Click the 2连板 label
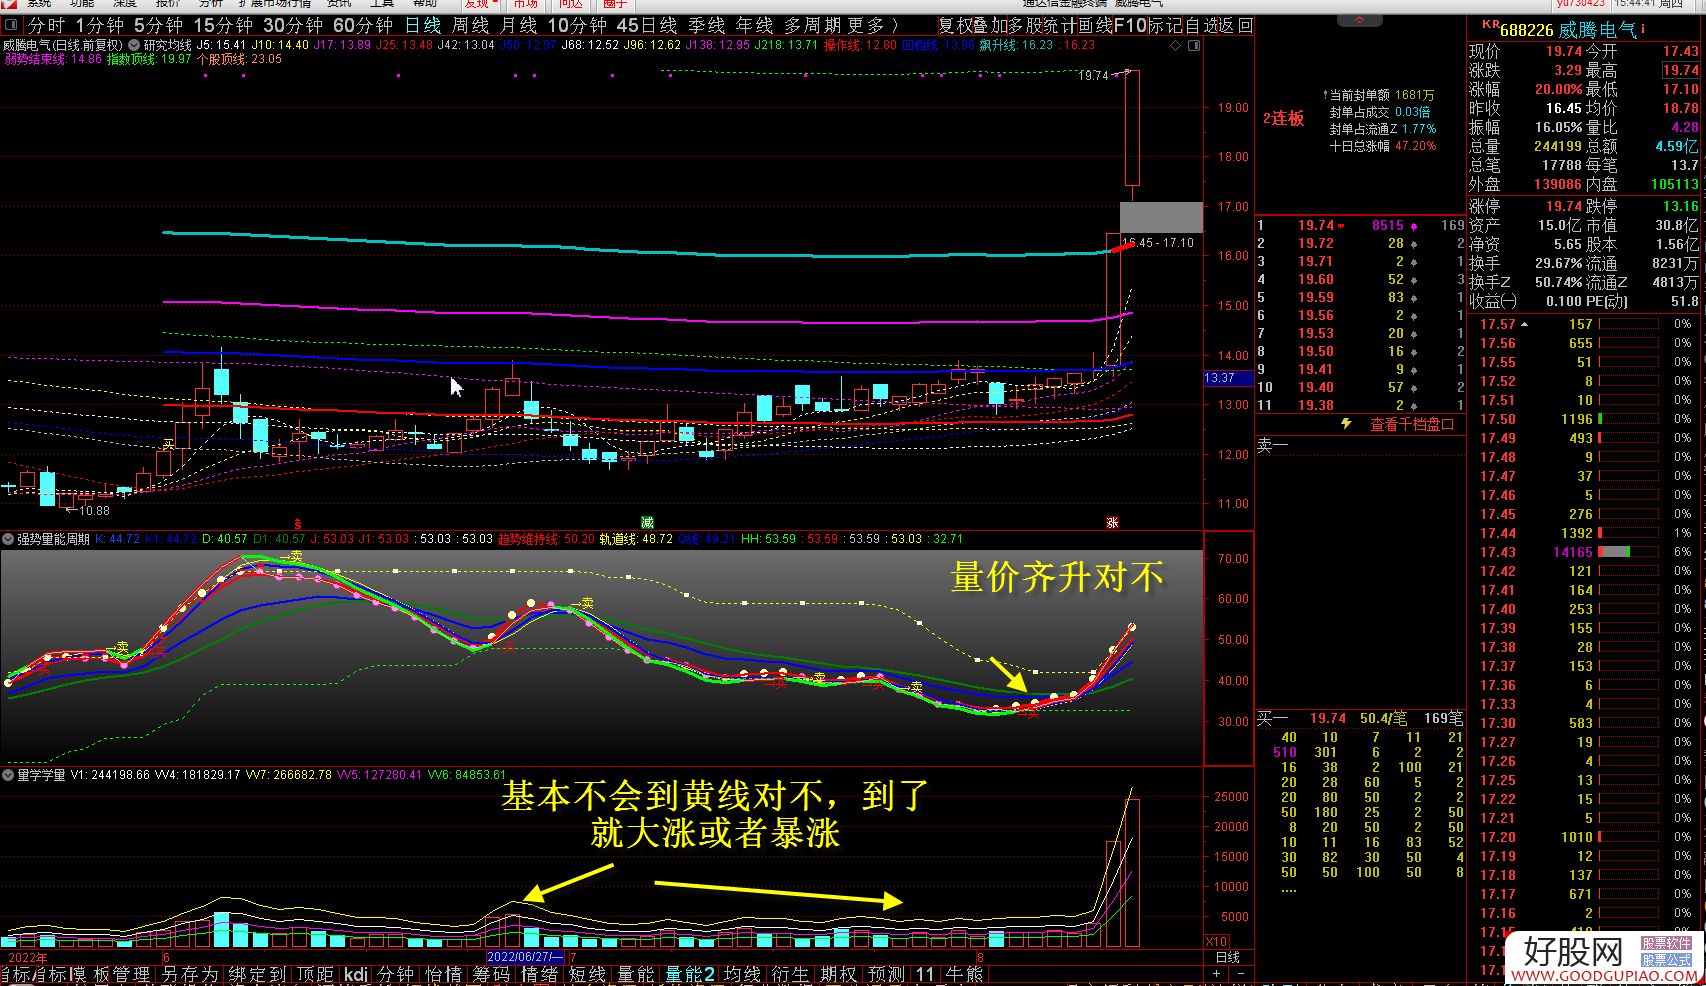The image size is (1706, 986). (x=1283, y=118)
